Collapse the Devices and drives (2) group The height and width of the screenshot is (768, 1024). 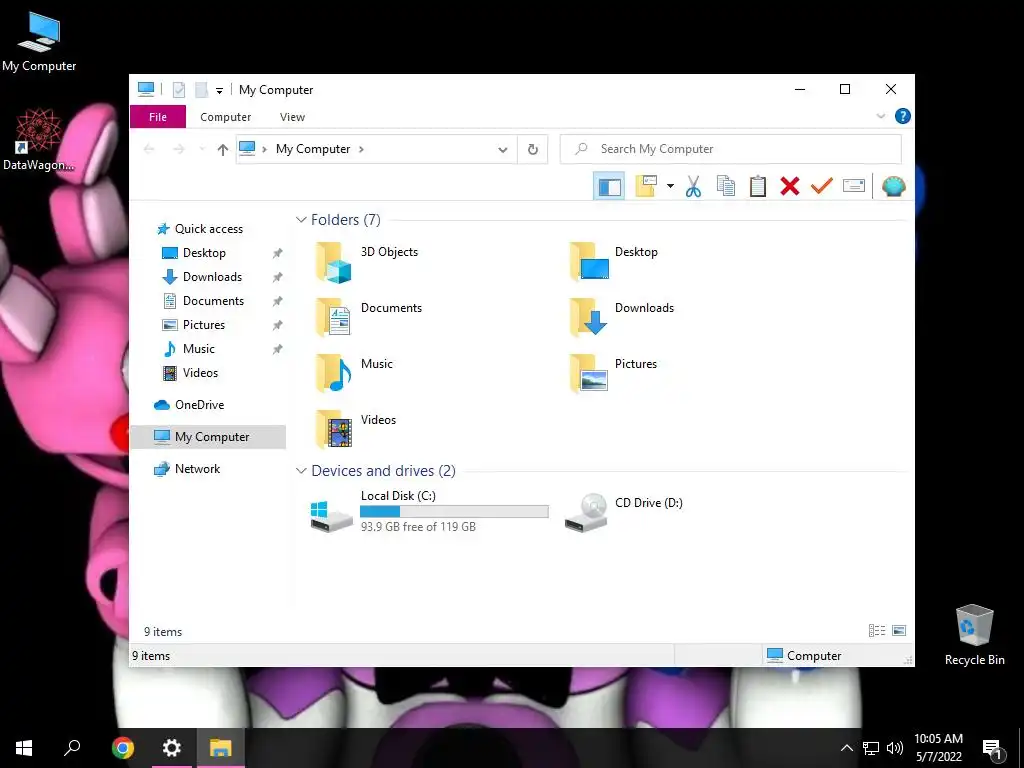point(301,471)
